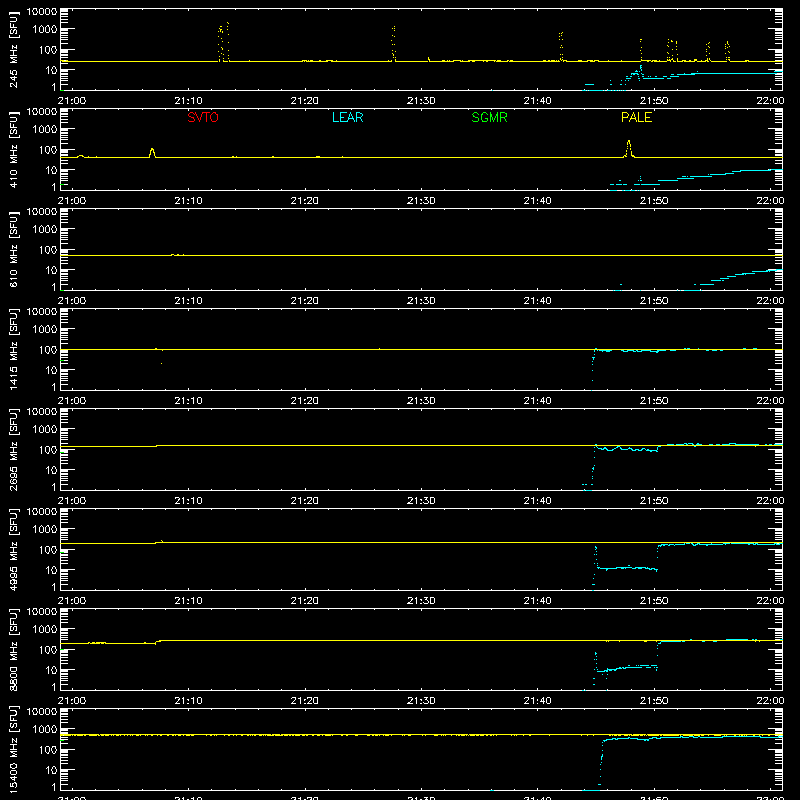Click 21:20 under the 410 MHz plot
The image size is (800, 800).
(305, 201)
